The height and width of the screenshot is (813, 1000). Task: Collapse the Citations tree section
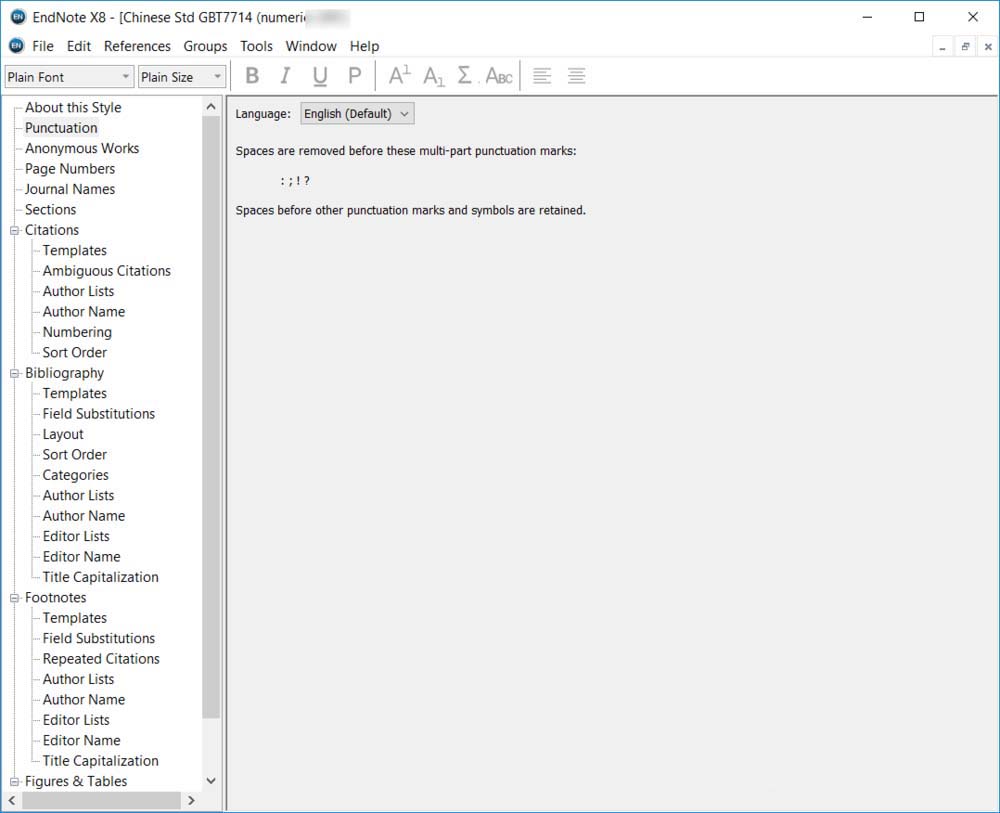pos(15,230)
